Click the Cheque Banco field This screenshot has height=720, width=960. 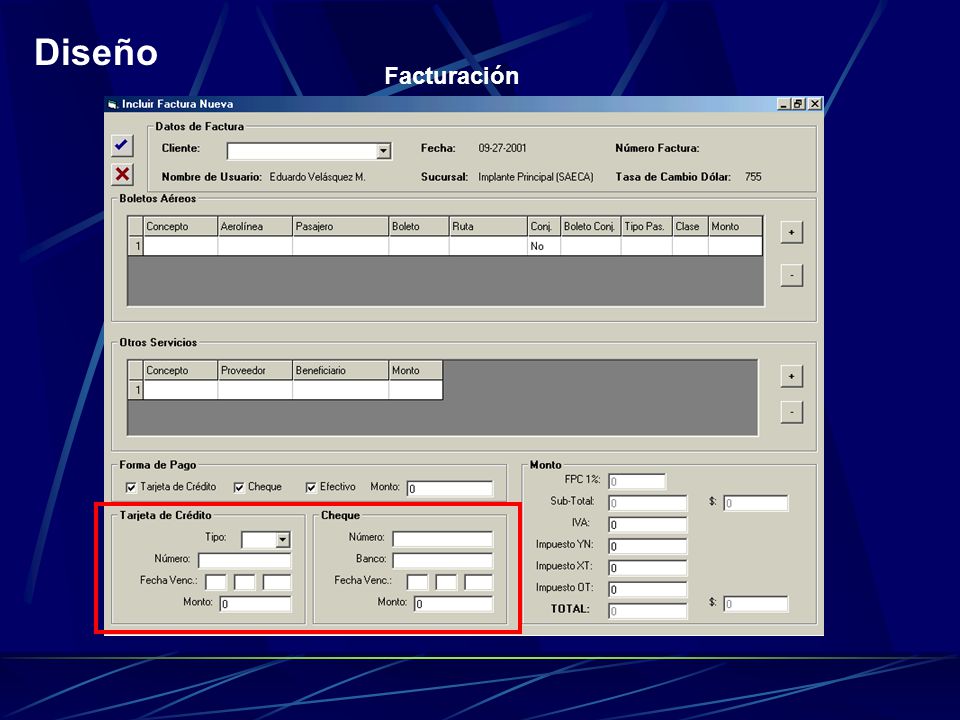tap(443, 561)
